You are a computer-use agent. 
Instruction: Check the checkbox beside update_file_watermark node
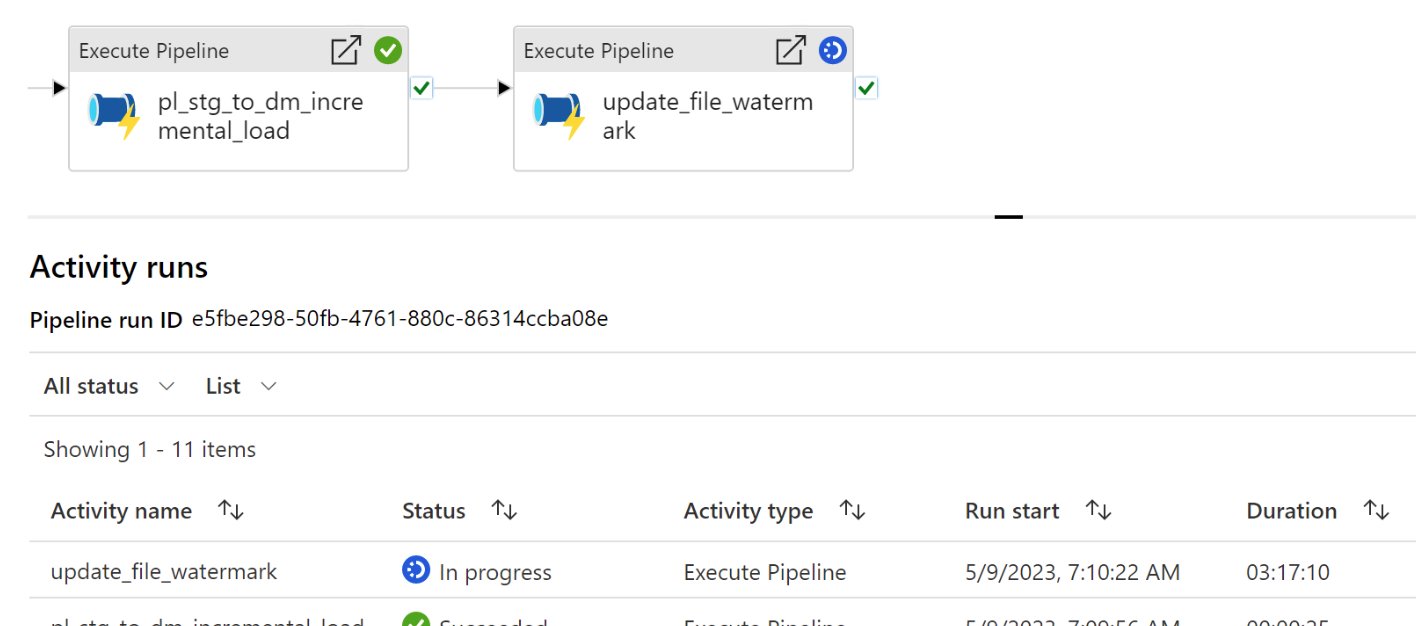865,87
